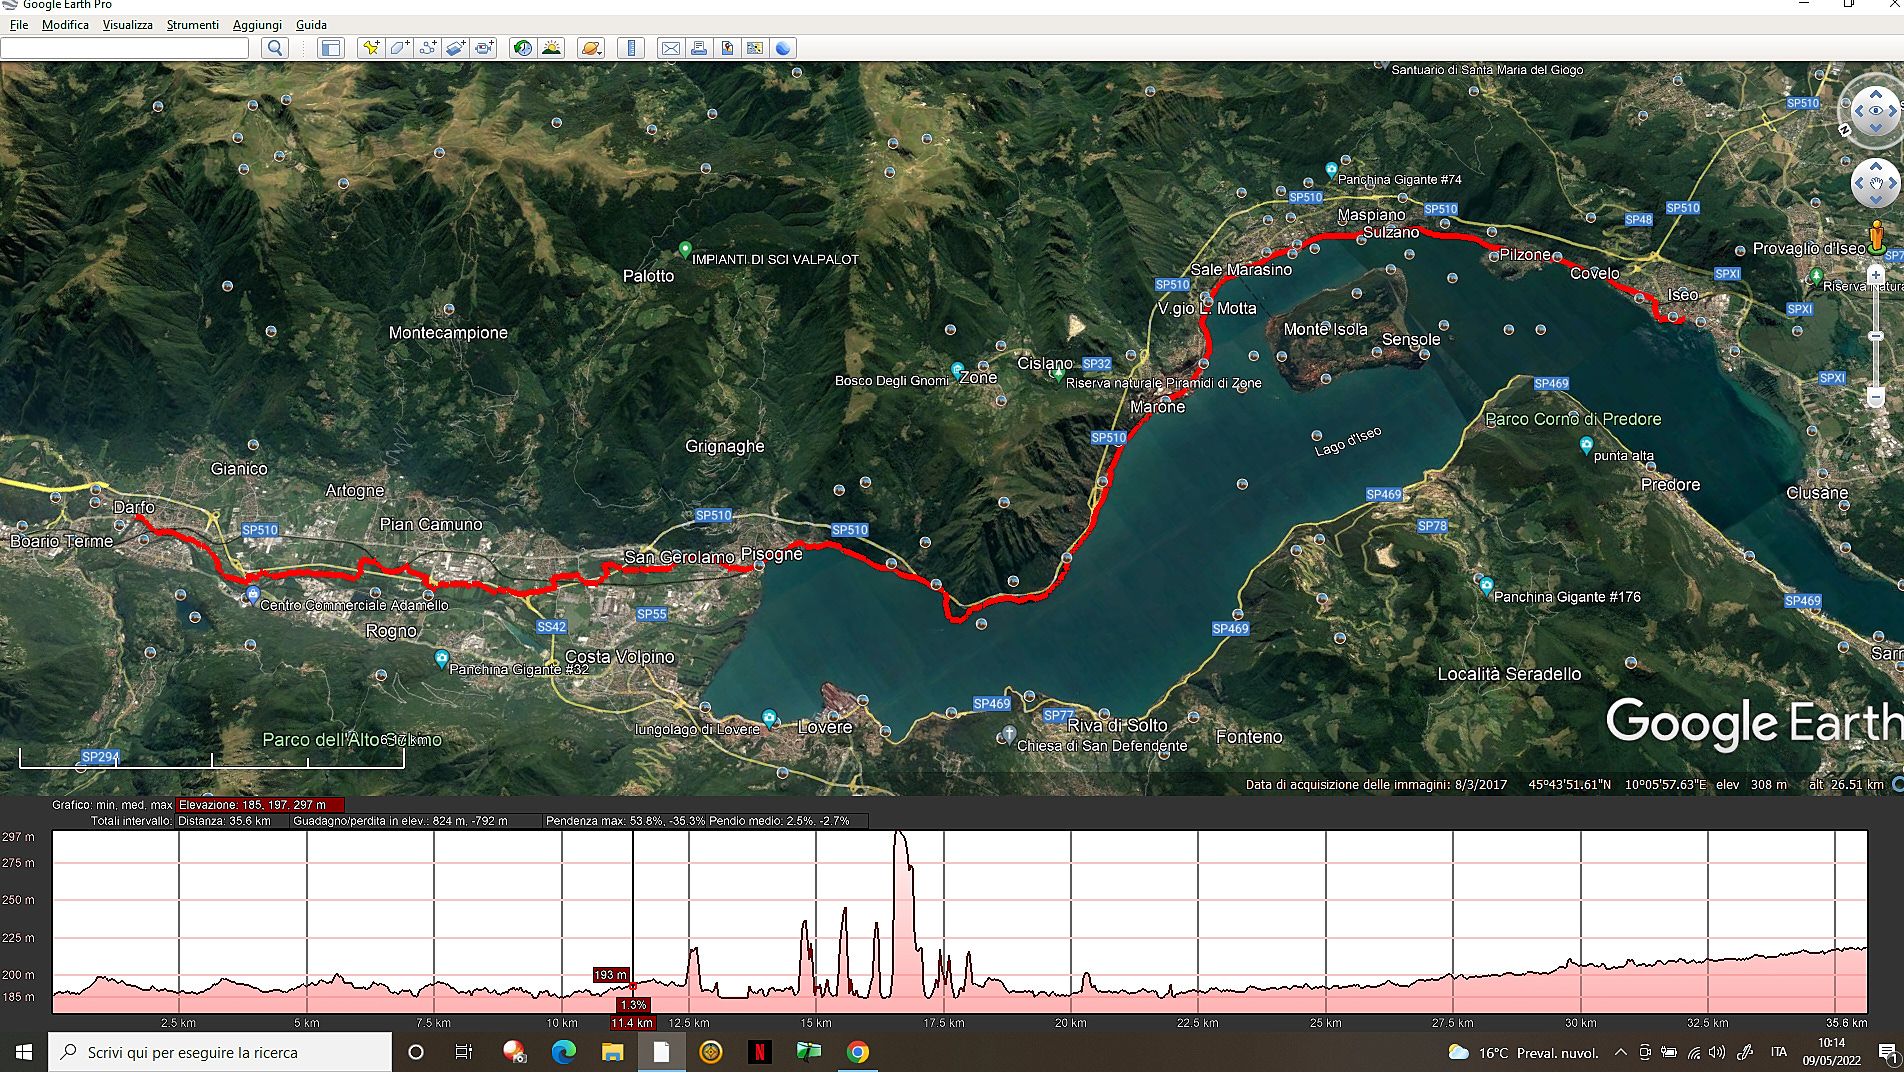Add a new placemark with pushpin icon
This screenshot has height=1072, width=1904.
click(x=371, y=48)
